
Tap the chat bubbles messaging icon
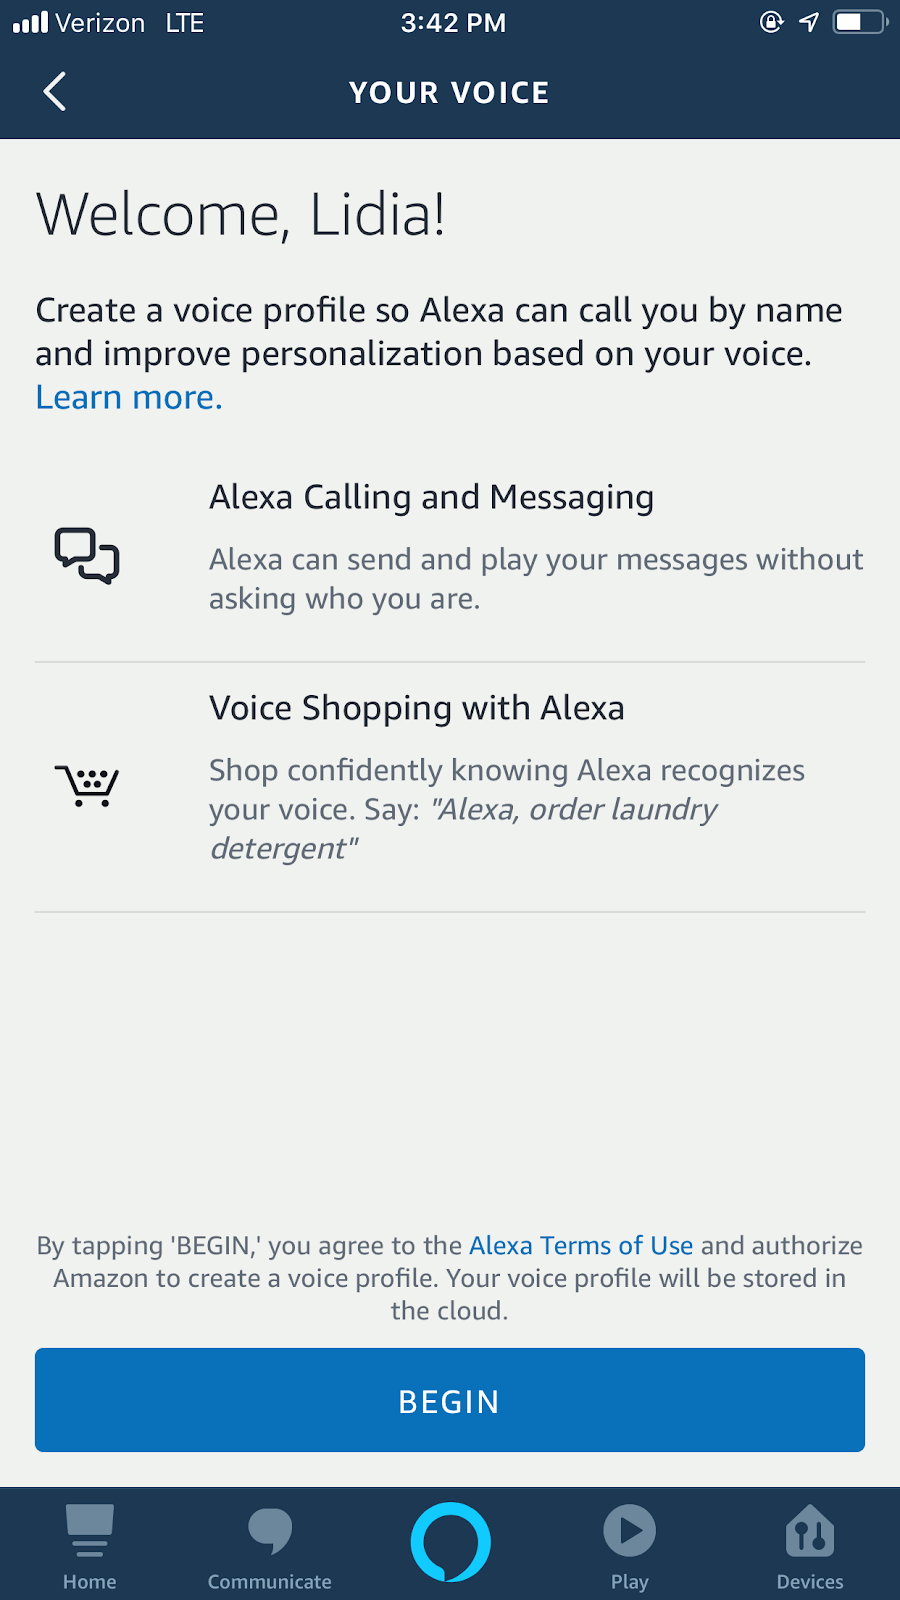point(87,555)
